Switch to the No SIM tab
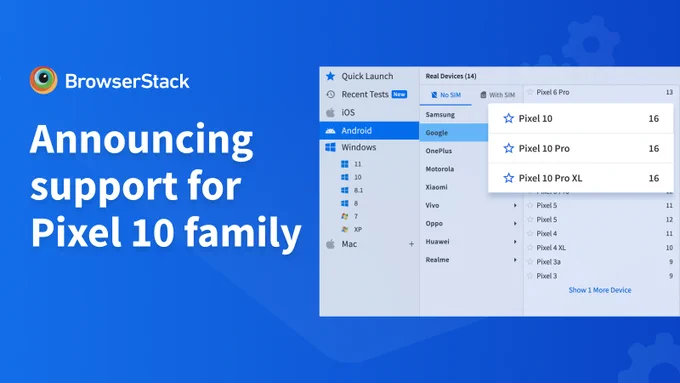This screenshot has height=383, width=680. tap(445, 95)
